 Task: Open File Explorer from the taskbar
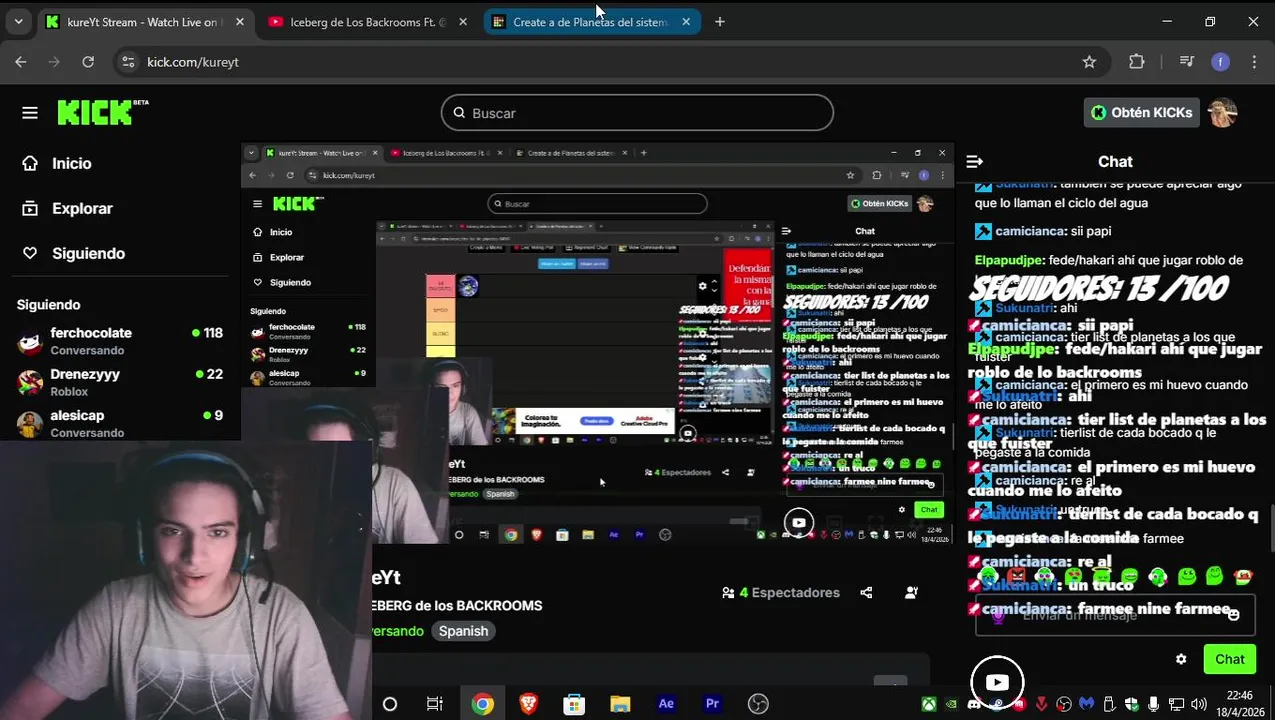(620, 704)
